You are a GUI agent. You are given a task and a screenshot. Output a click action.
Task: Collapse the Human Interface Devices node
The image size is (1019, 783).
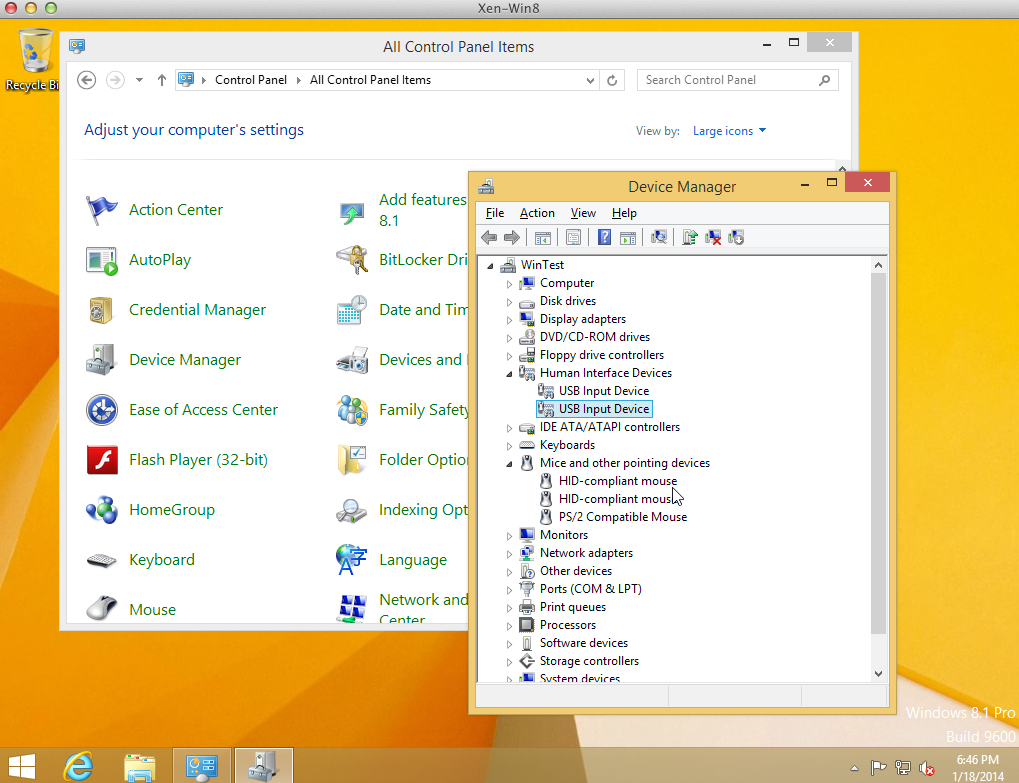509,373
